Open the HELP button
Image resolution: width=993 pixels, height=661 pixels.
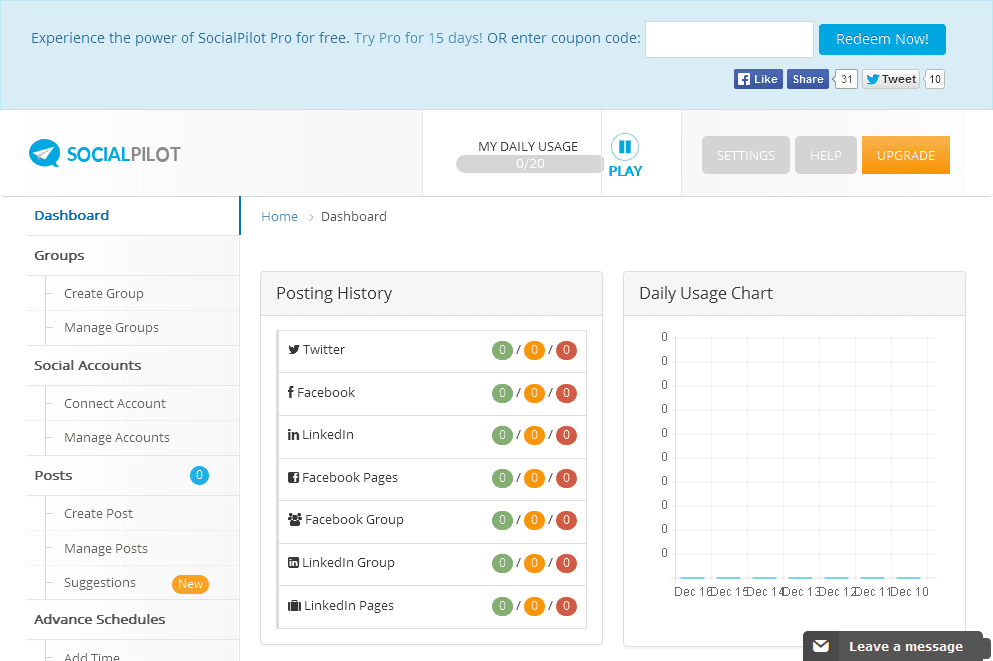[826, 155]
